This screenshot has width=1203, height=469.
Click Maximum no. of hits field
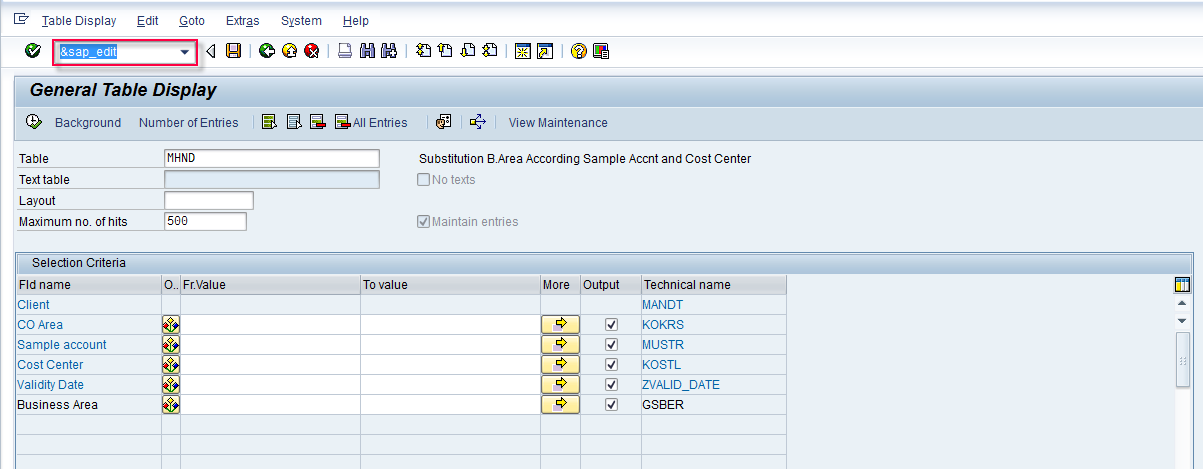(x=205, y=221)
